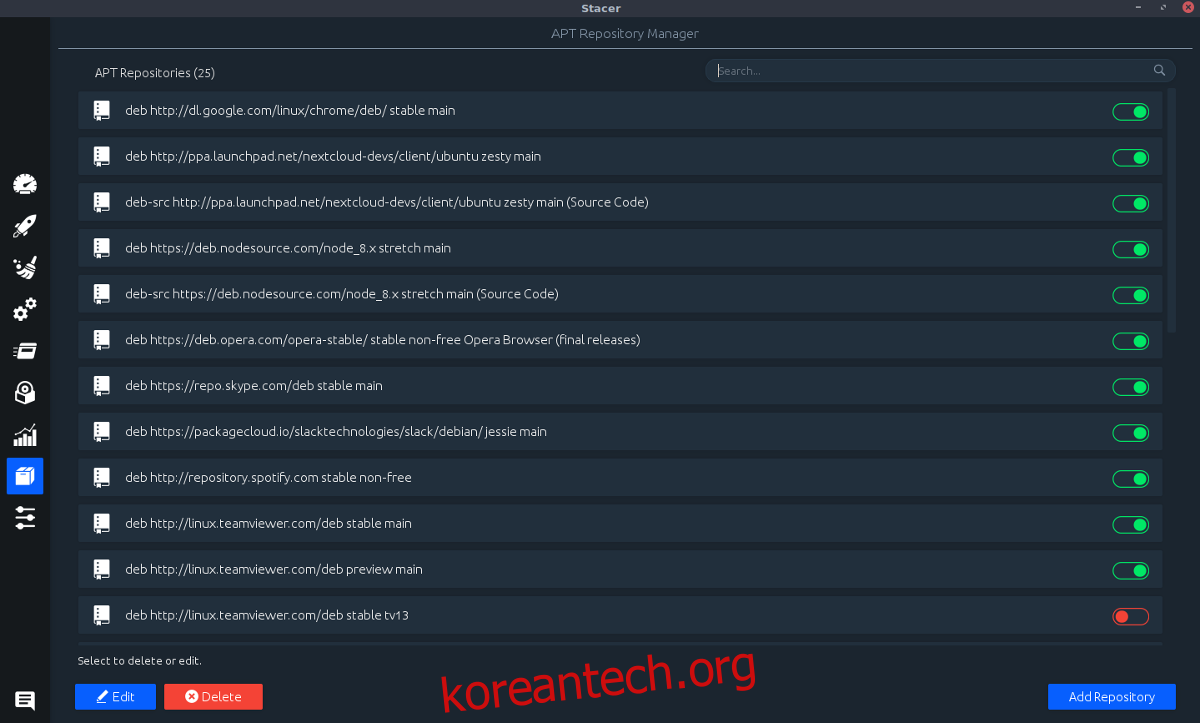Select the repository.spotify.com stable non-free text
The image size is (1200, 723).
click(x=268, y=478)
